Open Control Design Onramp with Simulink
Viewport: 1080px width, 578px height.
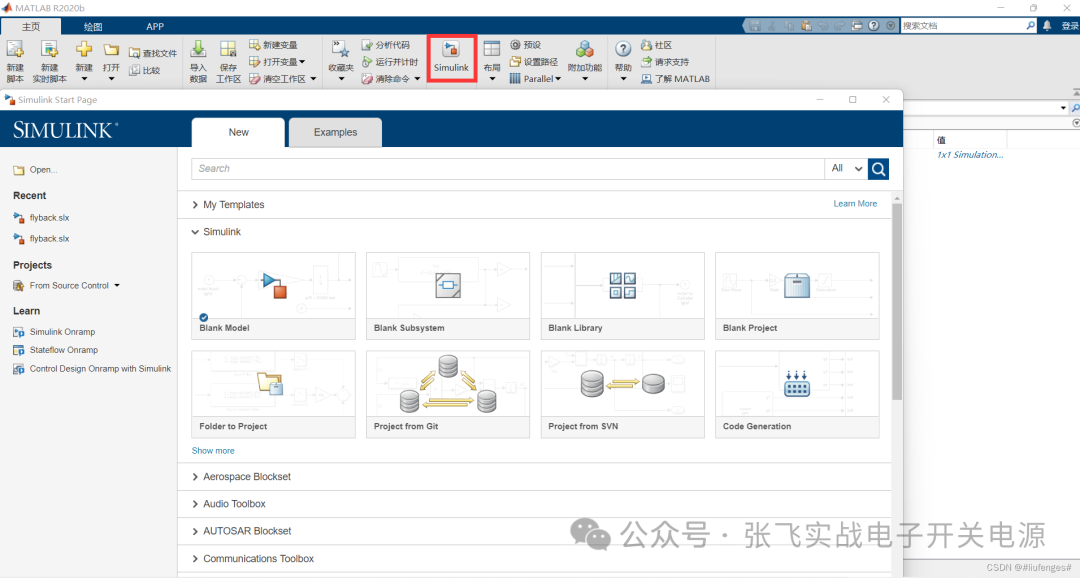click(x=100, y=369)
